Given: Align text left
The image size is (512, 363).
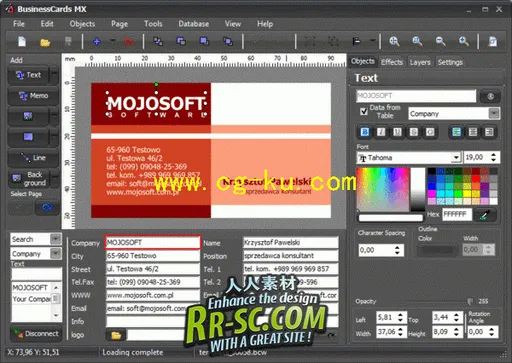Looking at the screenshot, I should click(x=456, y=132).
